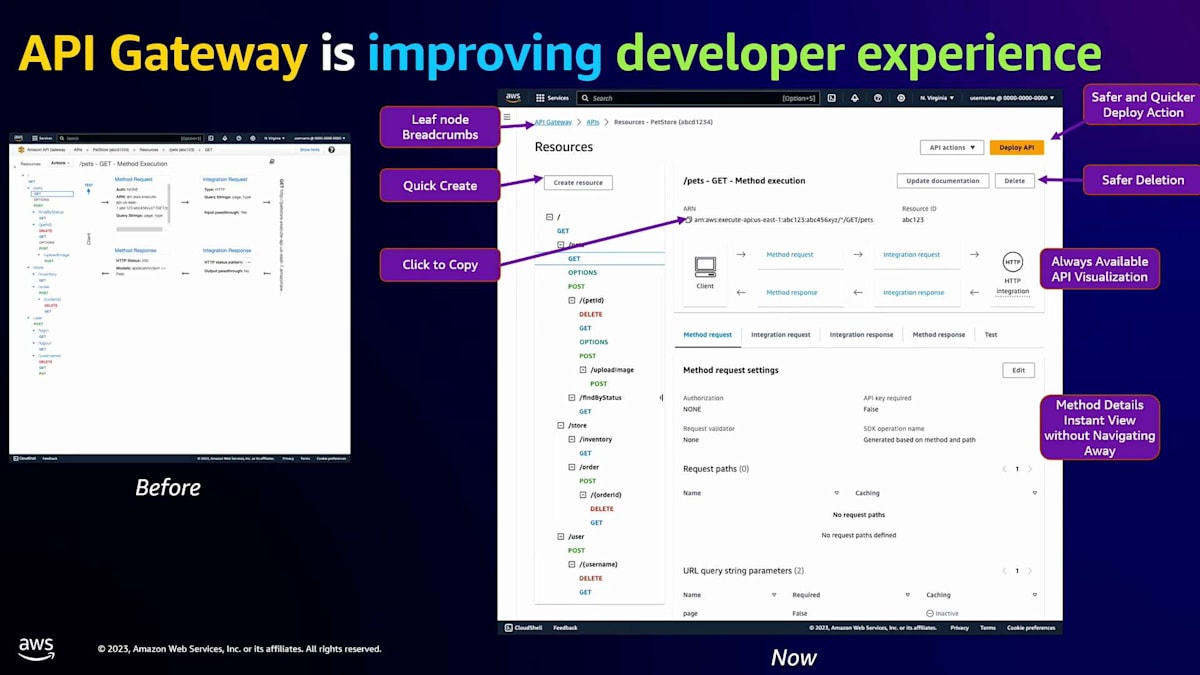Click the HTTP integration circle icon
The height and width of the screenshot is (675, 1200).
pyautogui.click(x=1012, y=263)
